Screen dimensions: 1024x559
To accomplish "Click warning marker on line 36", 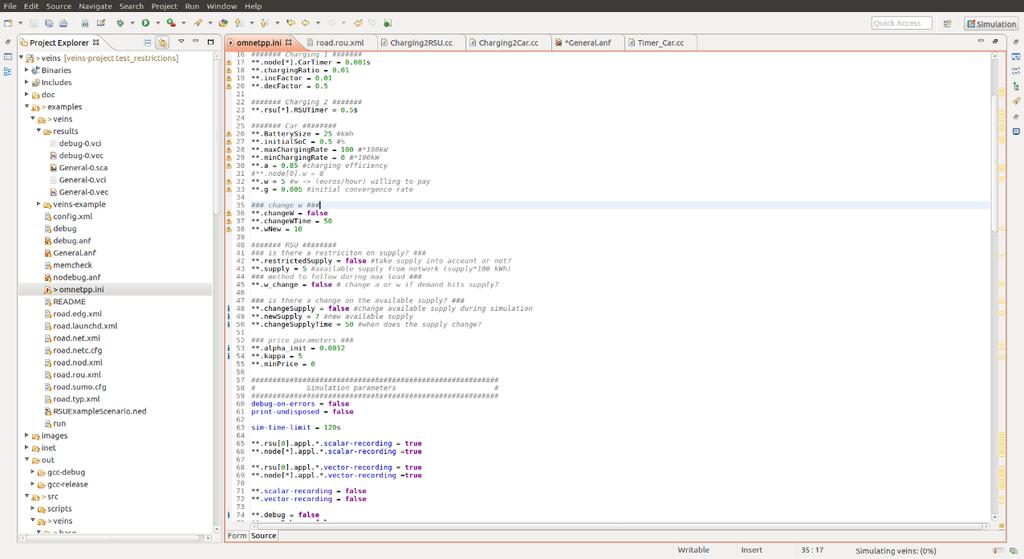I will click(229, 213).
